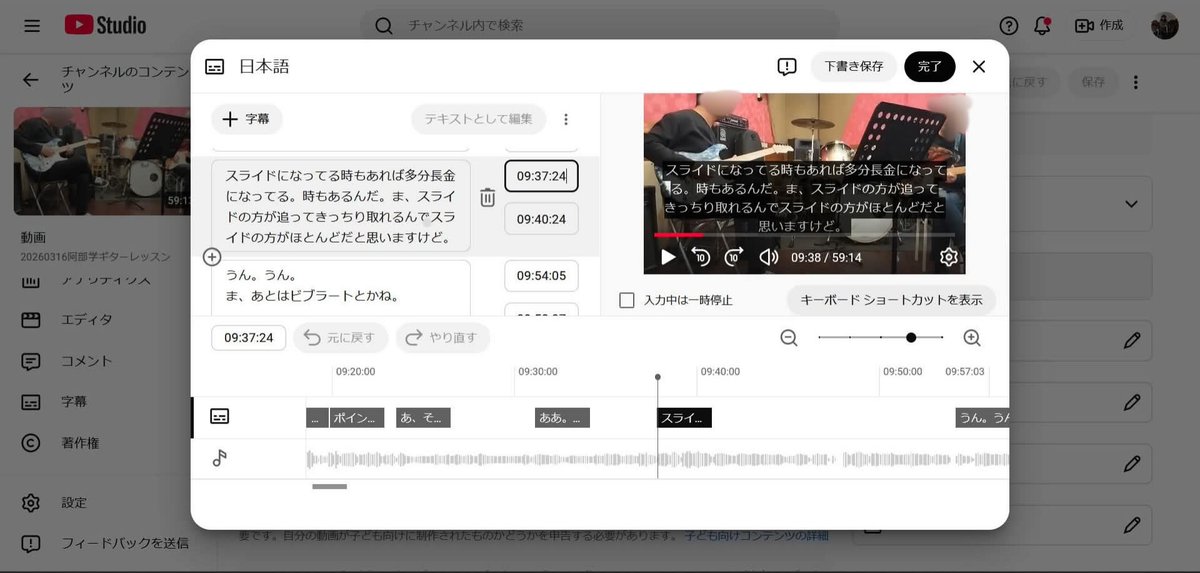This screenshot has width=1200, height=573.
Task: Open 設定 in the sidebar
Action: [x=74, y=502]
